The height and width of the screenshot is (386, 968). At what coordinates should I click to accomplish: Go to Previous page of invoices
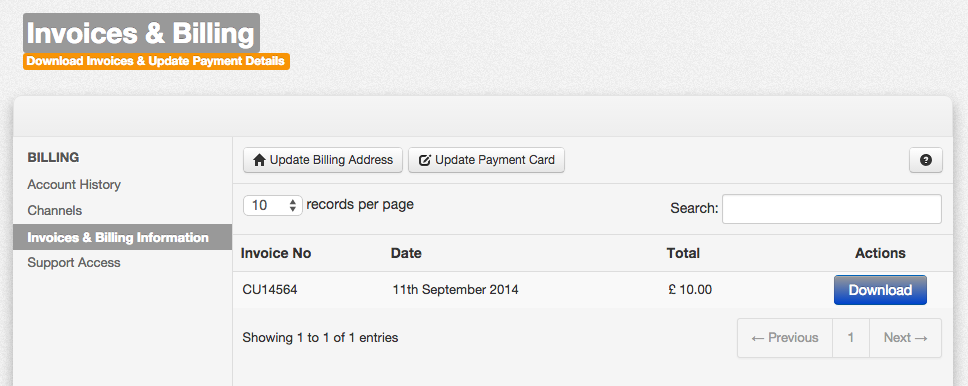785,338
